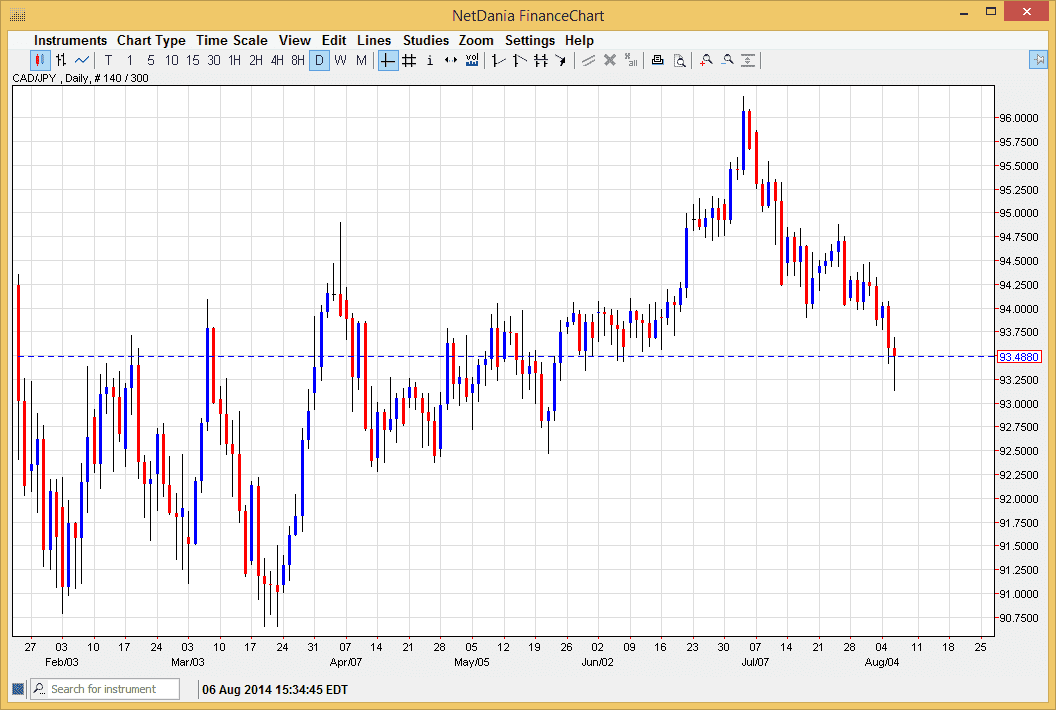
Task: Show volume using the vol icon
Action: pos(471,60)
